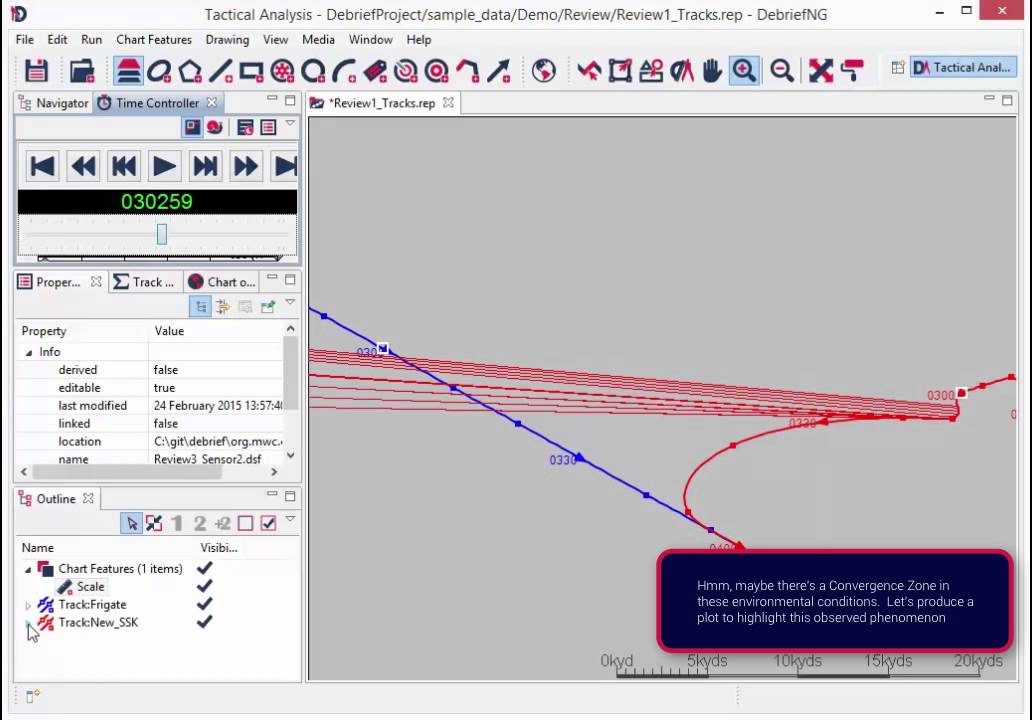Click the Save As folder icon in toolbar

pos(82,70)
